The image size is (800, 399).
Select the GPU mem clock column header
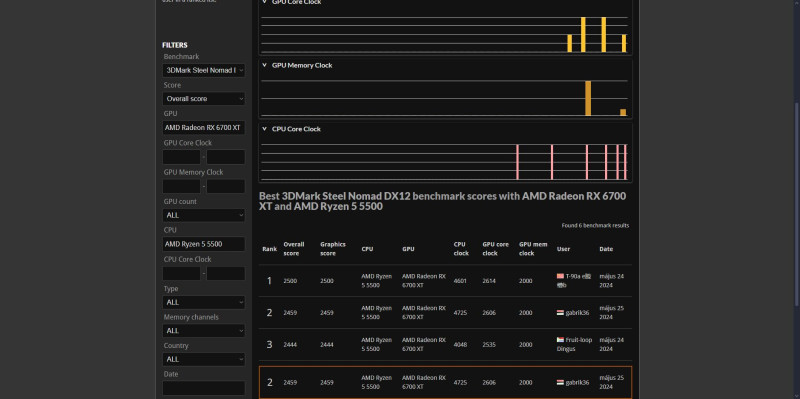[x=534, y=248]
